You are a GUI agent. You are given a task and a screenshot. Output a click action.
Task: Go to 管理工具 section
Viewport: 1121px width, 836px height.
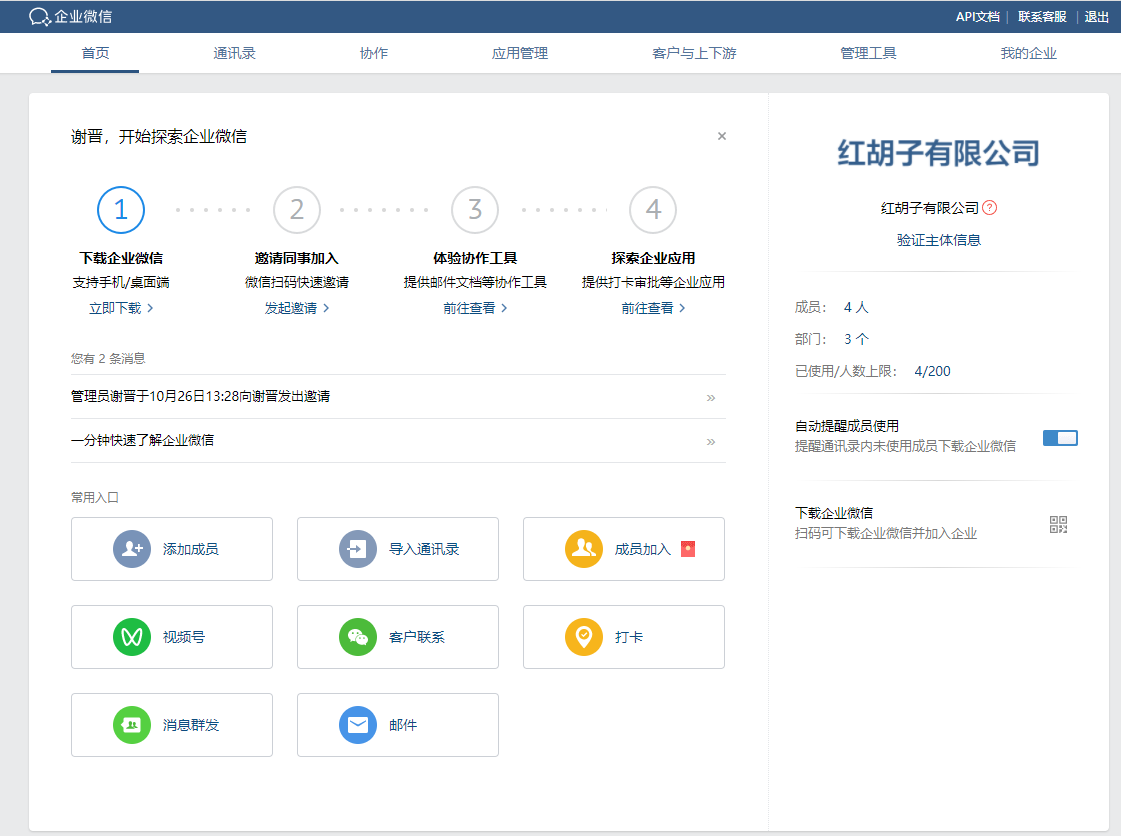coord(869,53)
